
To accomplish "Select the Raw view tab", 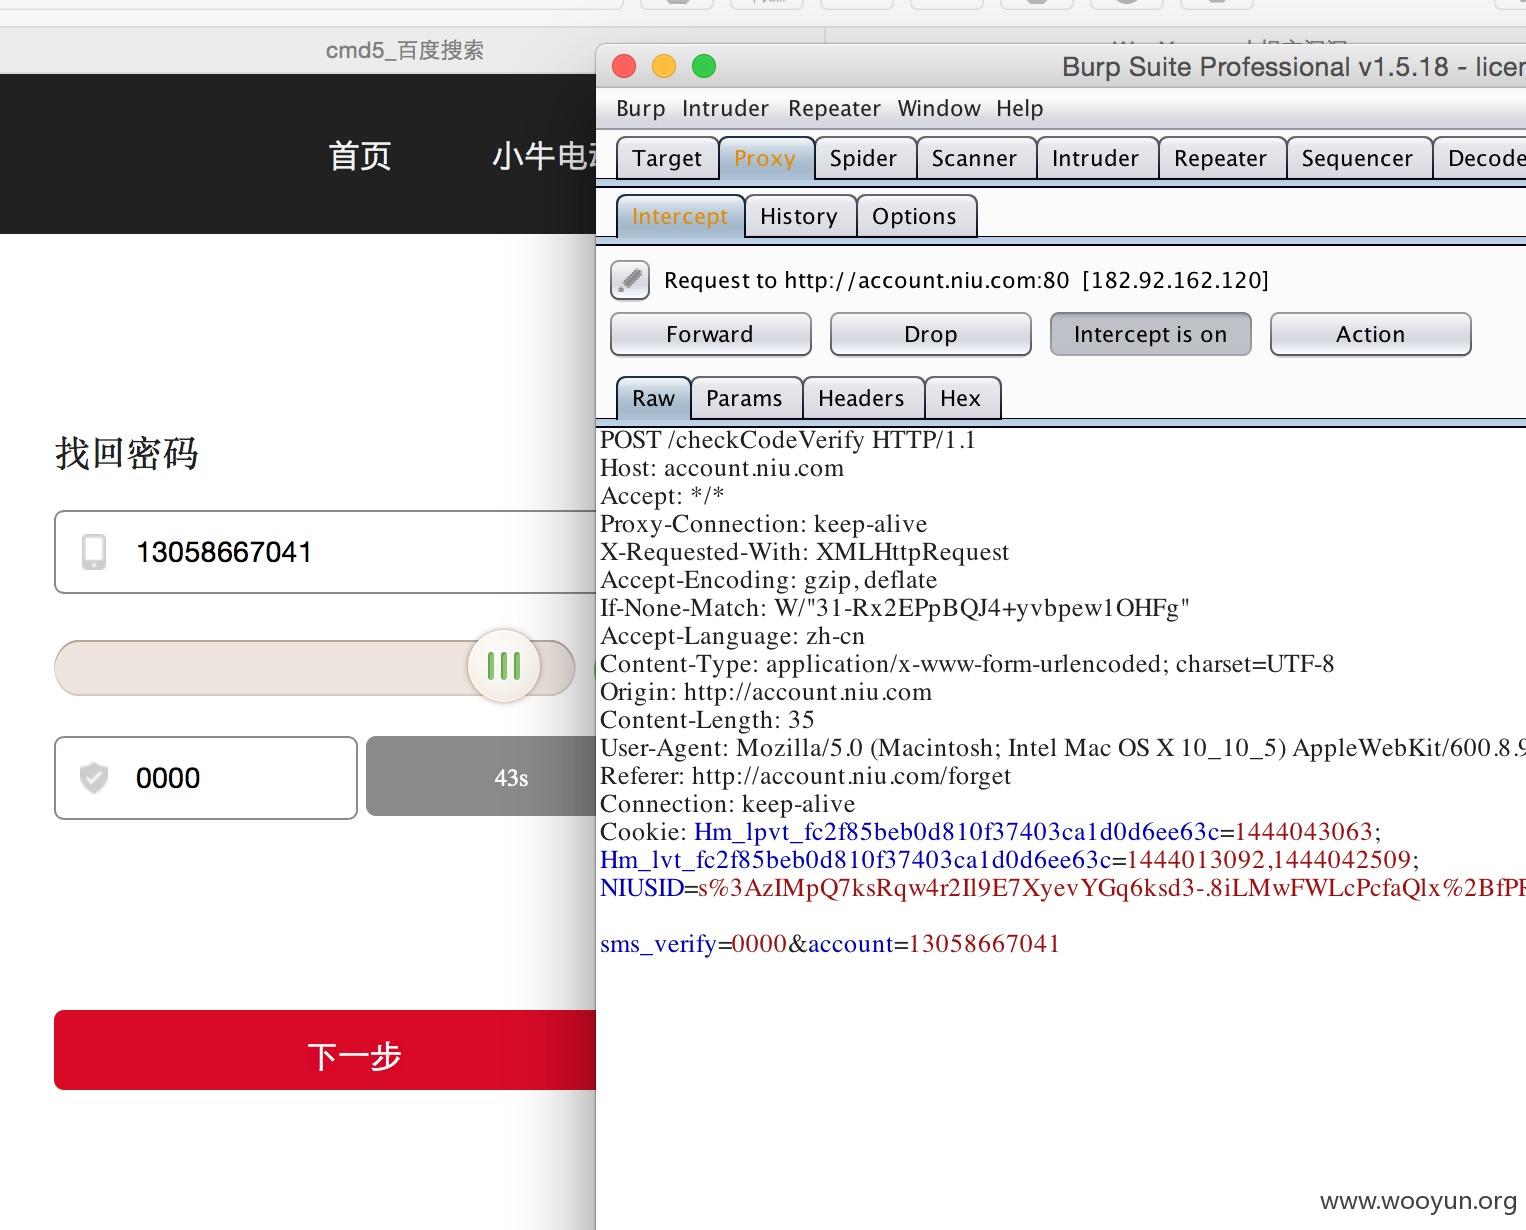I will click(x=653, y=398).
